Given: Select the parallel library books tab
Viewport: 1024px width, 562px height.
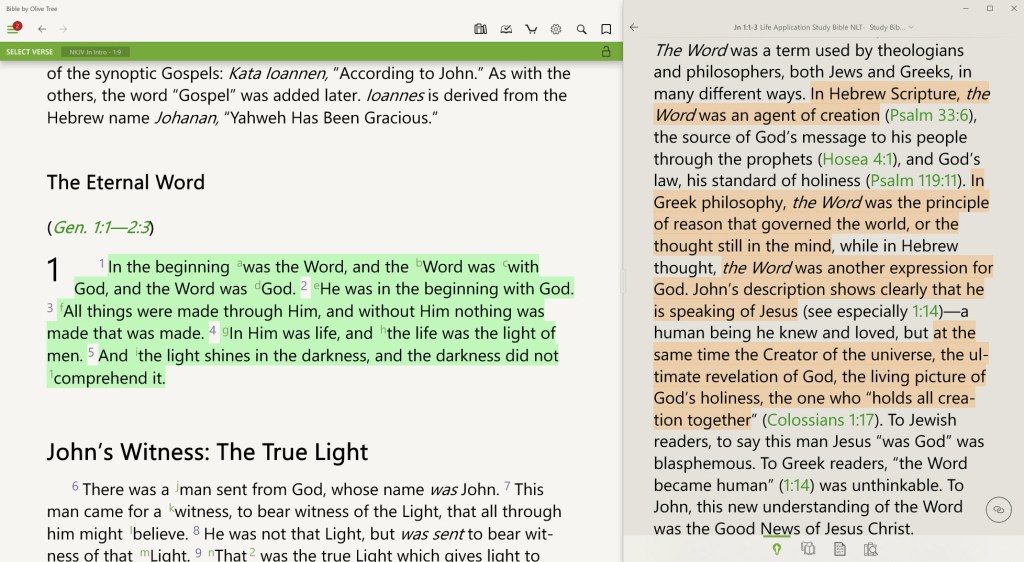Looking at the screenshot, I should tap(808, 549).
